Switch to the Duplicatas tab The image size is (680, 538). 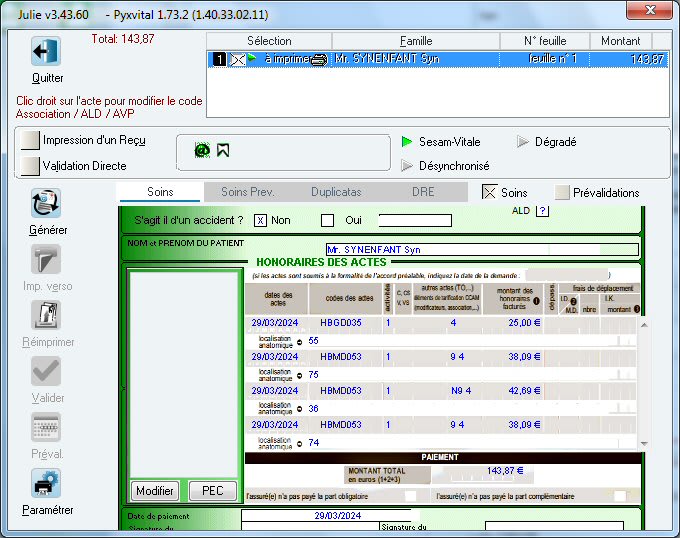click(336, 192)
